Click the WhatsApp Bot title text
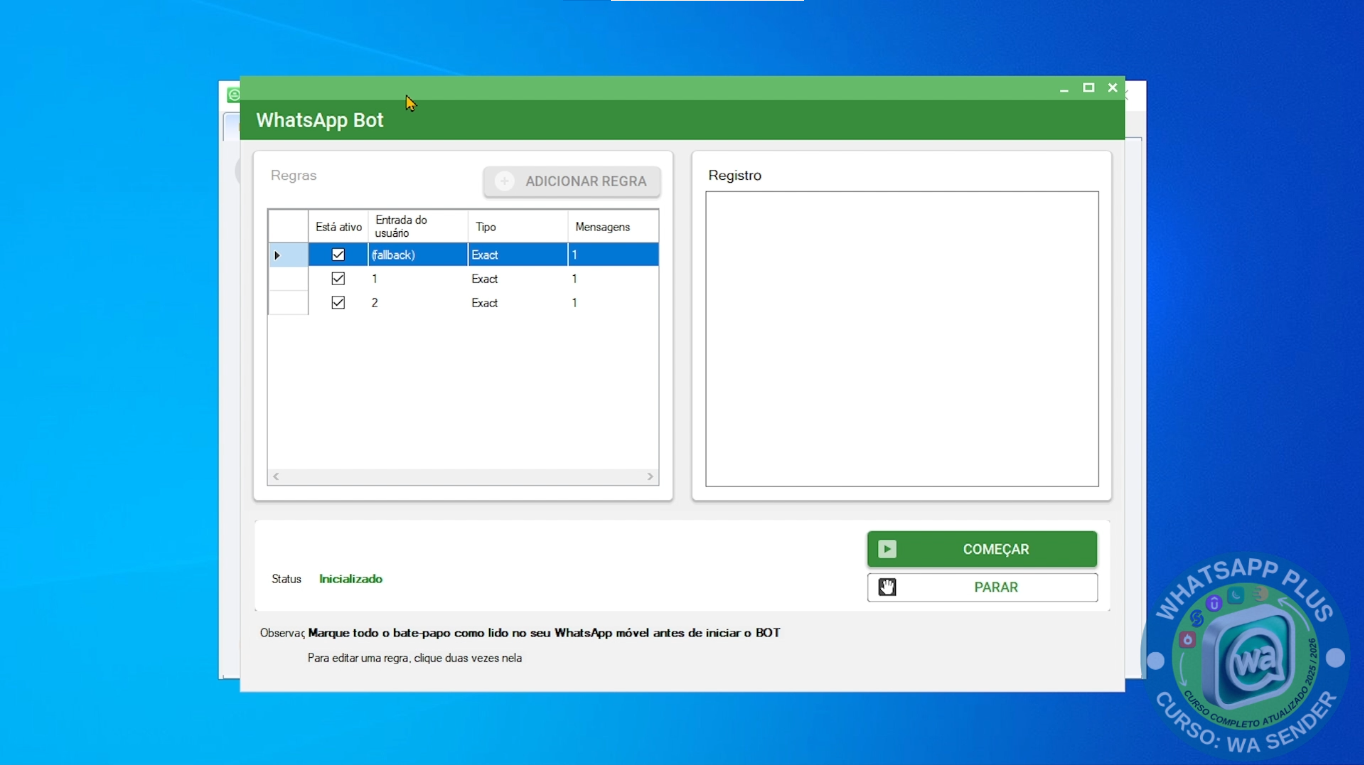1364x765 pixels. pos(320,120)
